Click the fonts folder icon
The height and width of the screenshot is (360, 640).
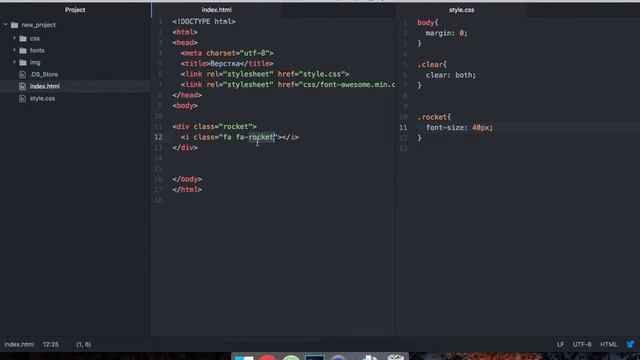pyautogui.click(x=23, y=51)
